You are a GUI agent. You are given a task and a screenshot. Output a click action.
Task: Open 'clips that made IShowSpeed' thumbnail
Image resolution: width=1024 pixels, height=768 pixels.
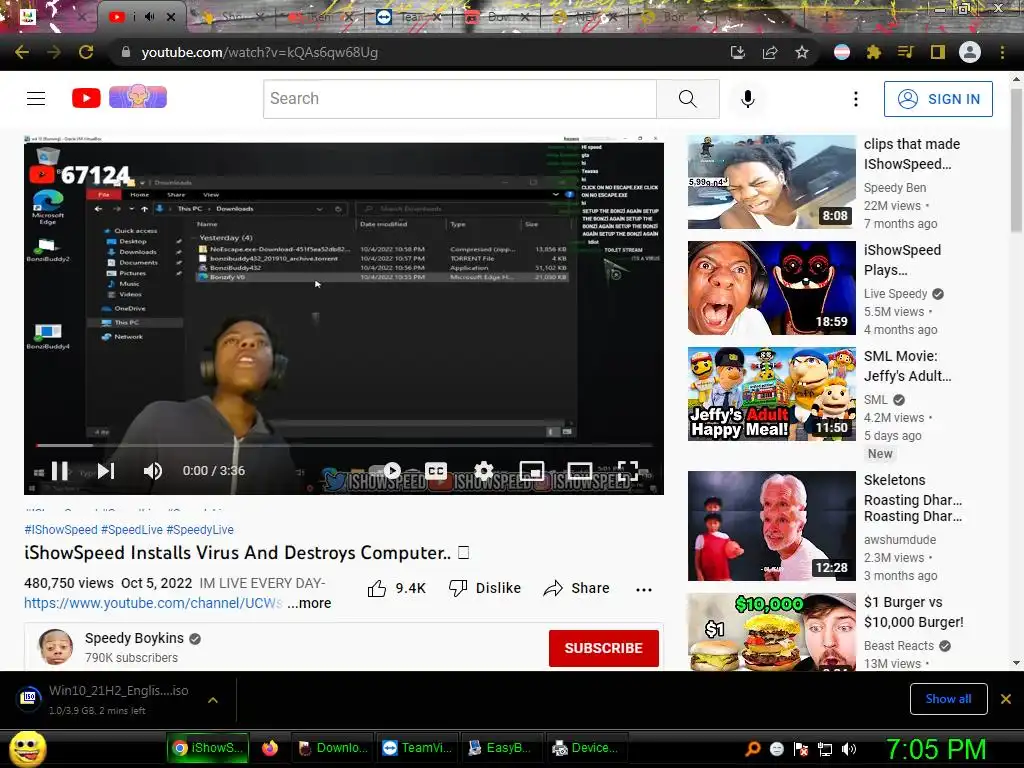[x=771, y=182]
